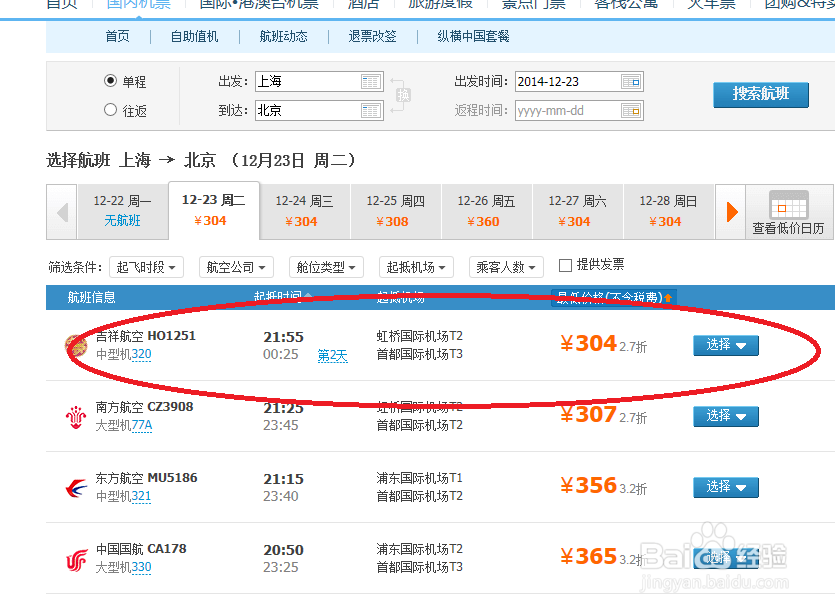Sort by 起抵时间 column arrow
This screenshot has height=611, width=835.
coord(308,295)
